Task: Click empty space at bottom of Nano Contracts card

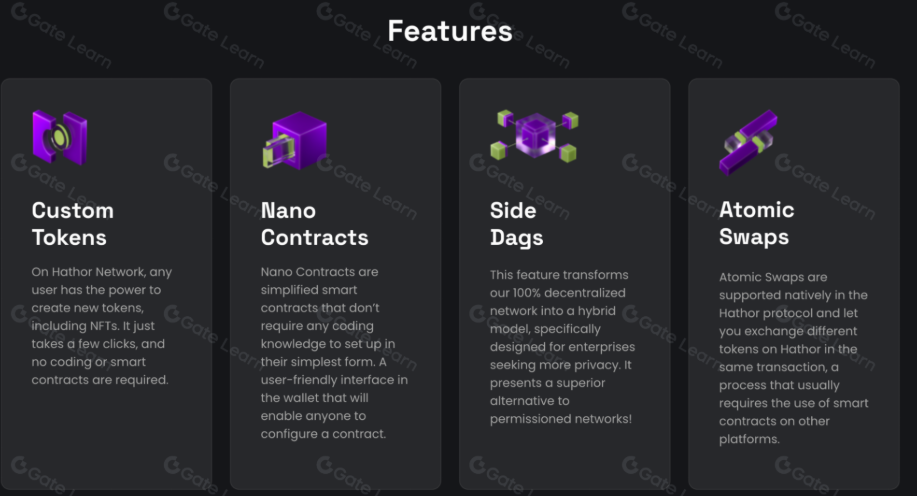Action: coord(335,468)
